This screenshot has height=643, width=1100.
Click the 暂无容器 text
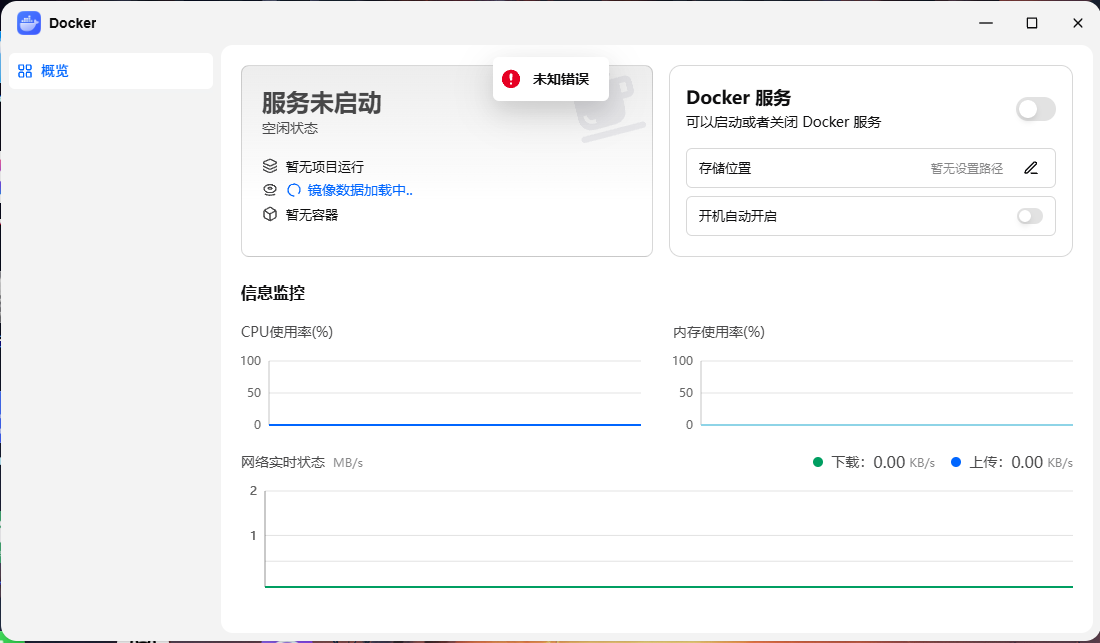(311, 215)
